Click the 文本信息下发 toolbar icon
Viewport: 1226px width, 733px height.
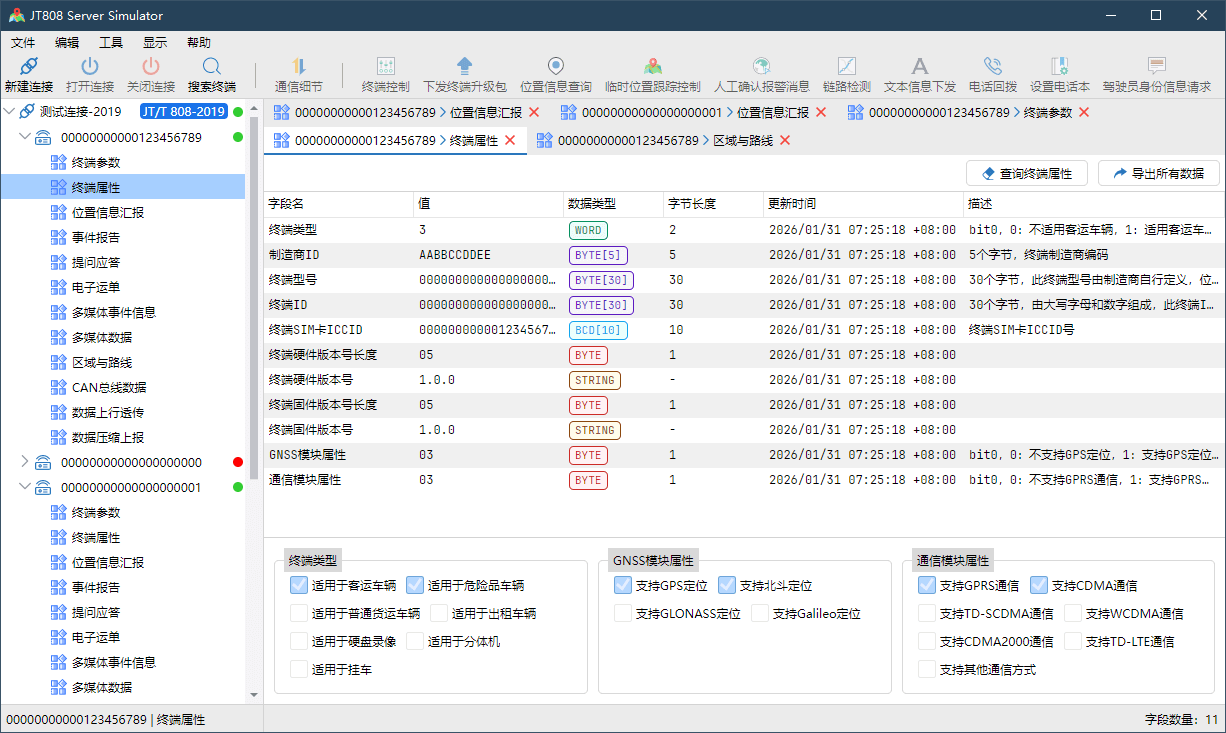pos(919,67)
